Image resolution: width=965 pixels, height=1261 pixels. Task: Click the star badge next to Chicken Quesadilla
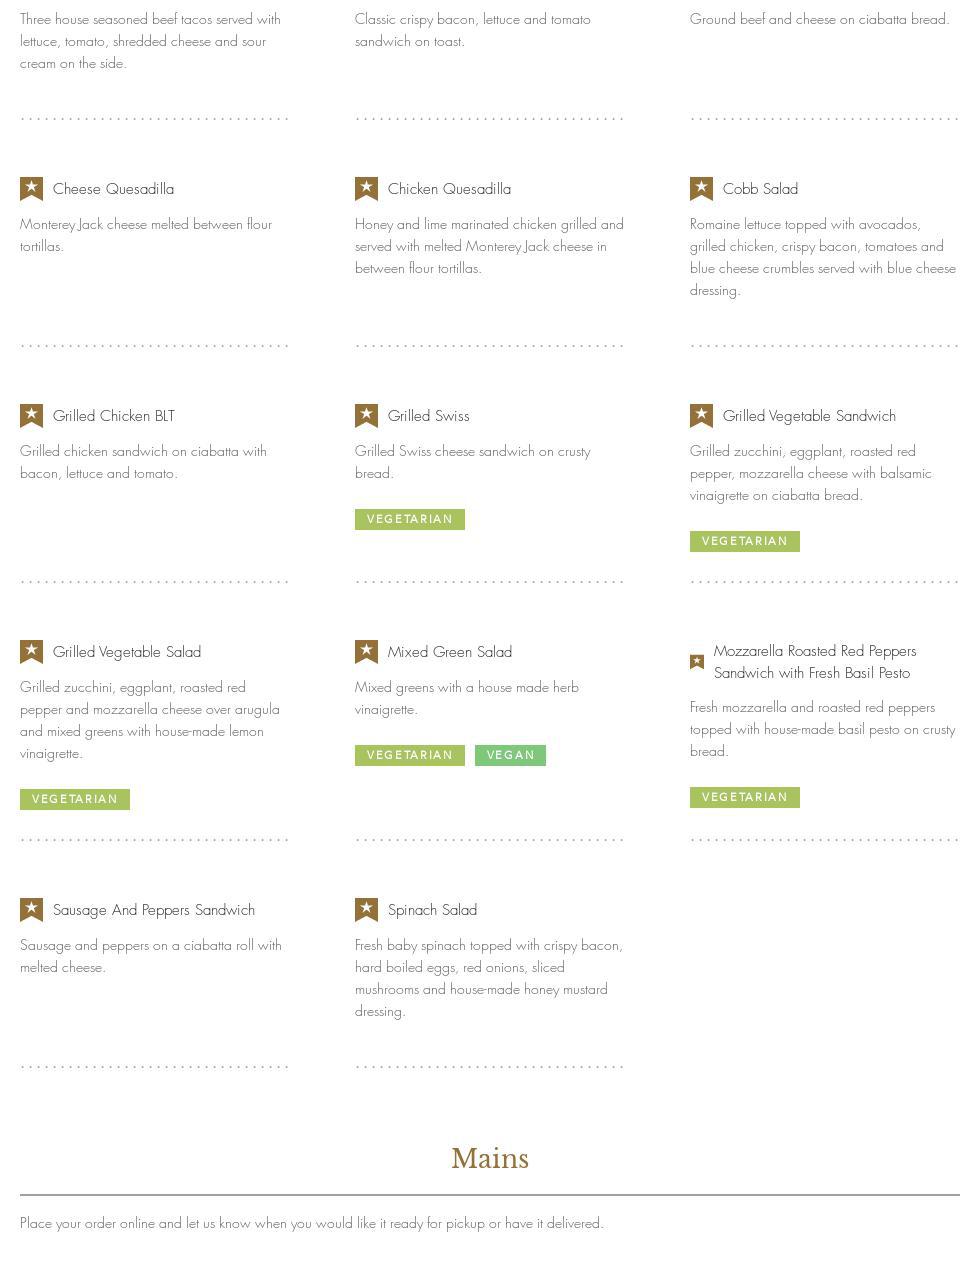(366, 188)
